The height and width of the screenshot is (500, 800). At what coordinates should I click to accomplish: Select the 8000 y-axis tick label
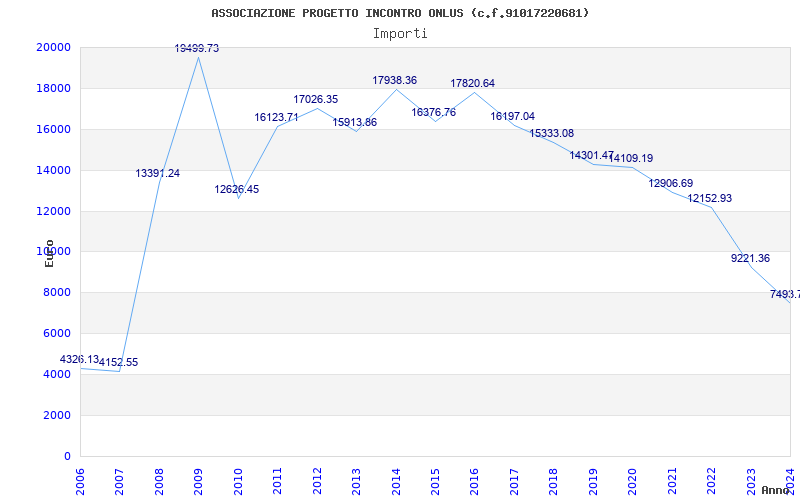point(56,292)
